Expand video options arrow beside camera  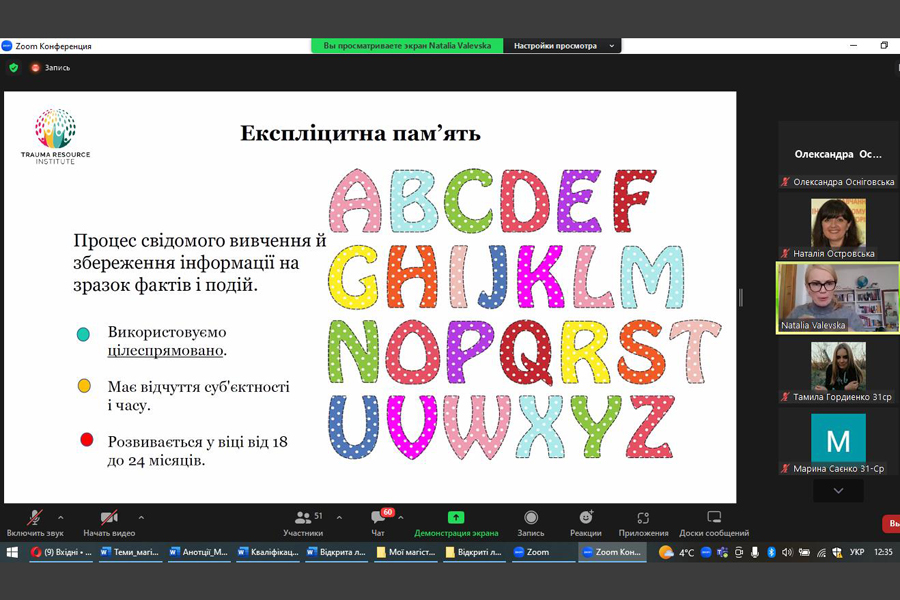(x=141, y=518)
